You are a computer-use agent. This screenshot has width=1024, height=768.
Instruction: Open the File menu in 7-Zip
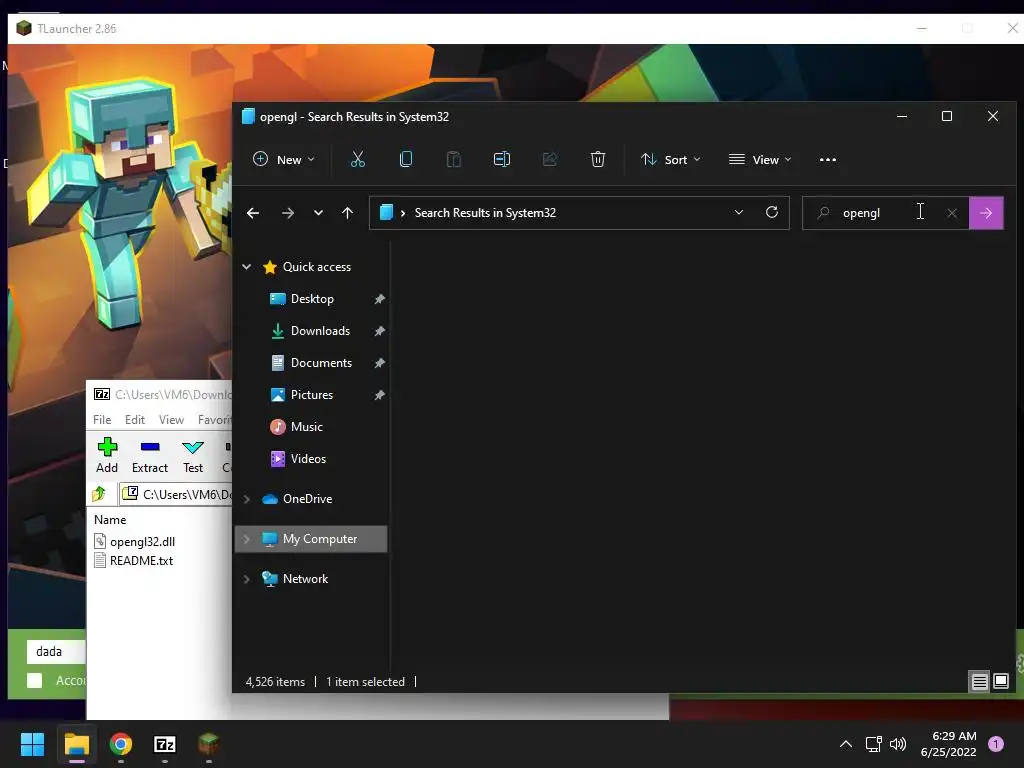(102, 419)
